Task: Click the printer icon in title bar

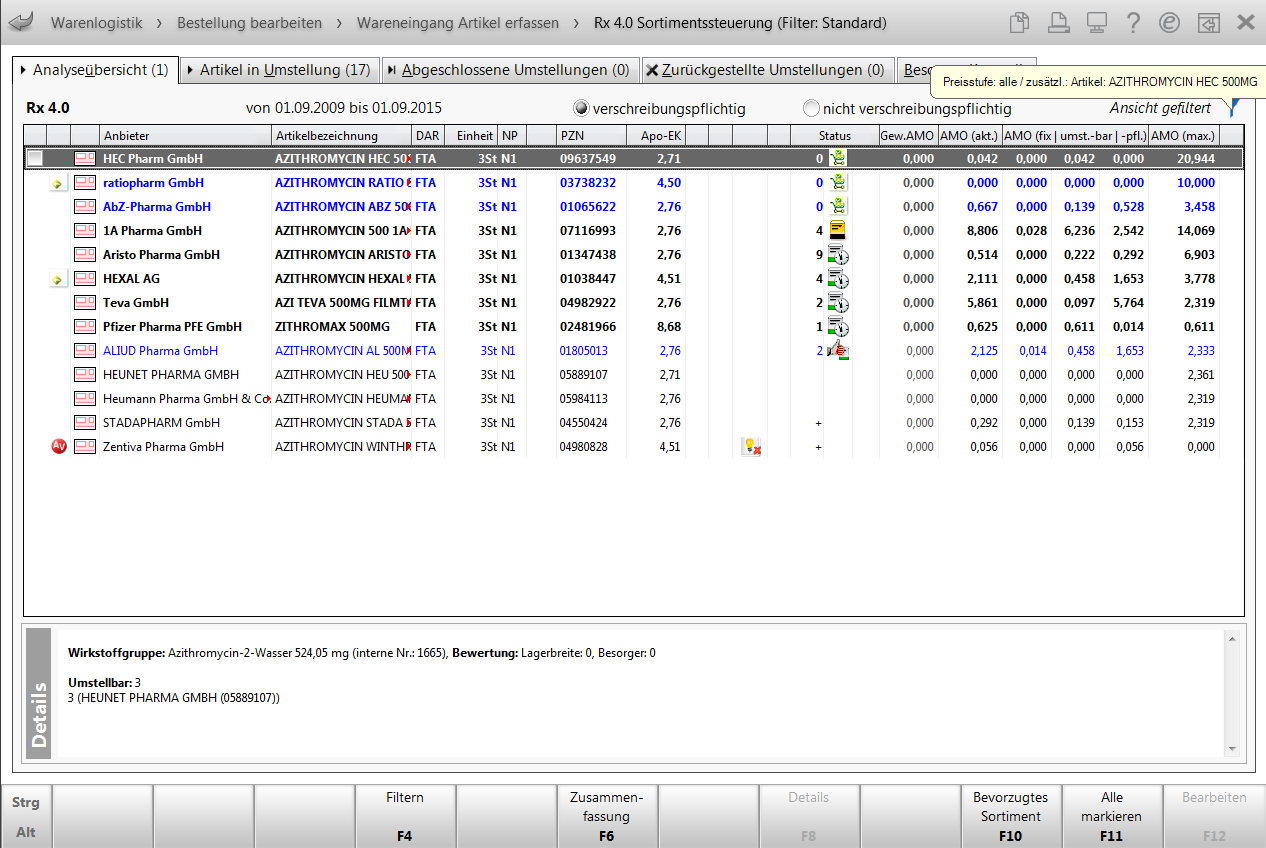Action: click(1058, 22)
